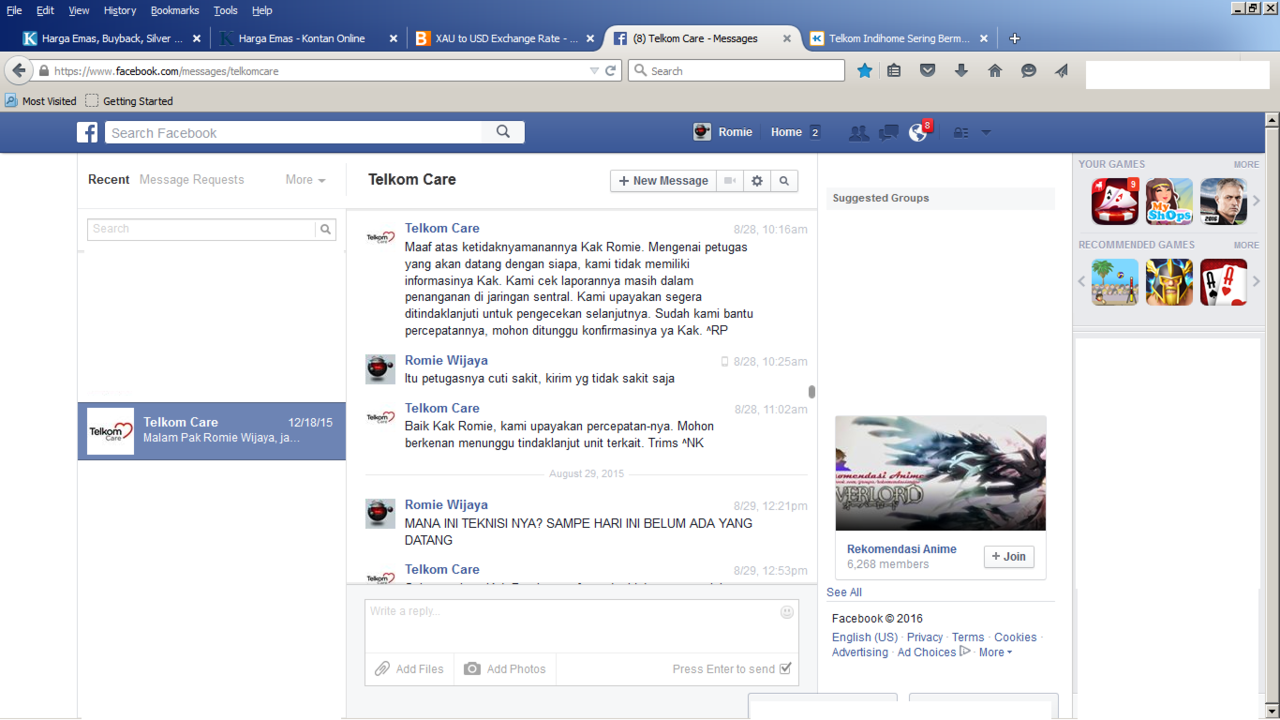Open the History menu

119,10
